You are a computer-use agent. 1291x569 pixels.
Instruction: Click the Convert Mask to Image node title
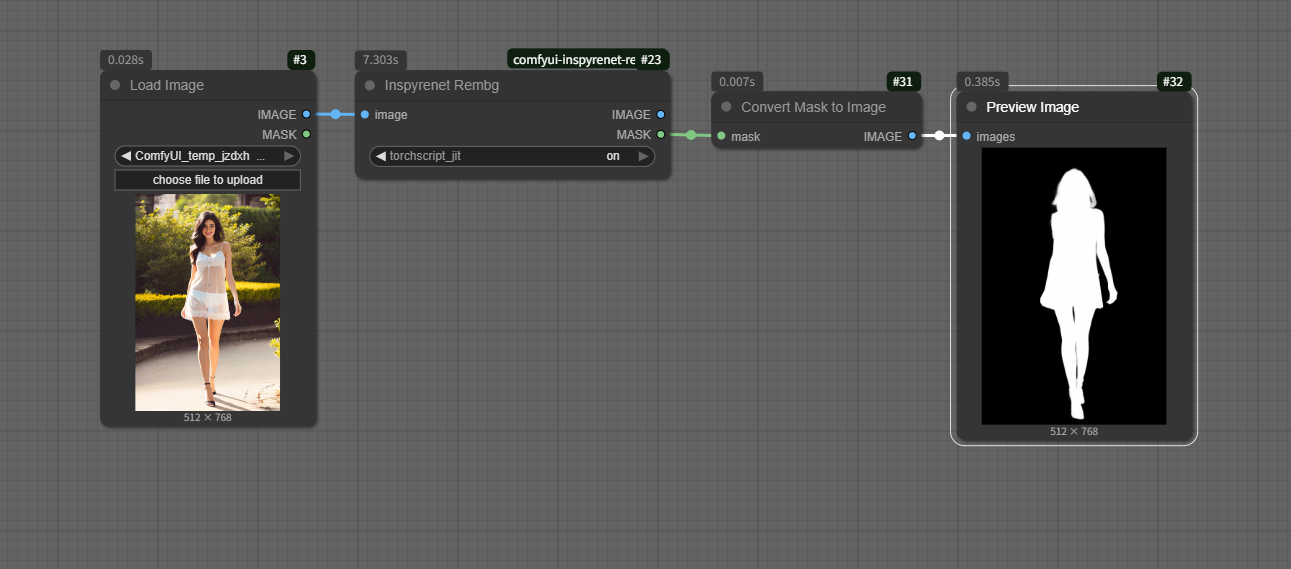click(813, 107)
